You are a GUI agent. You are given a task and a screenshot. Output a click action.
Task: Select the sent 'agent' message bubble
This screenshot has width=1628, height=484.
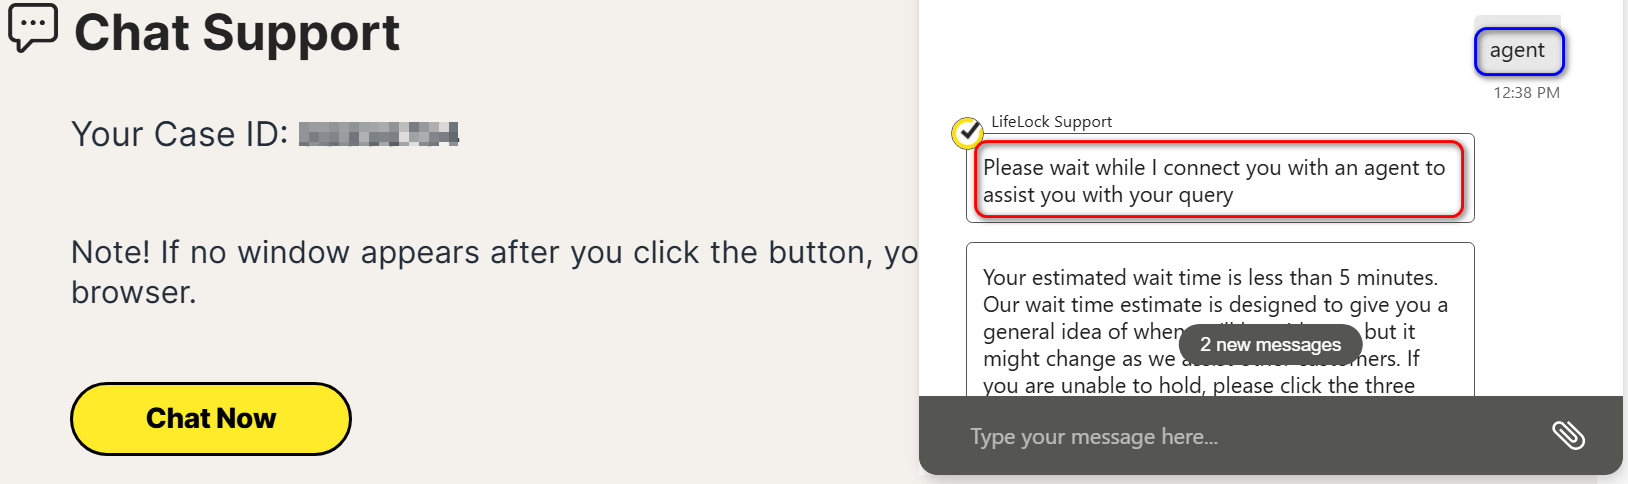coord(1518,51)
